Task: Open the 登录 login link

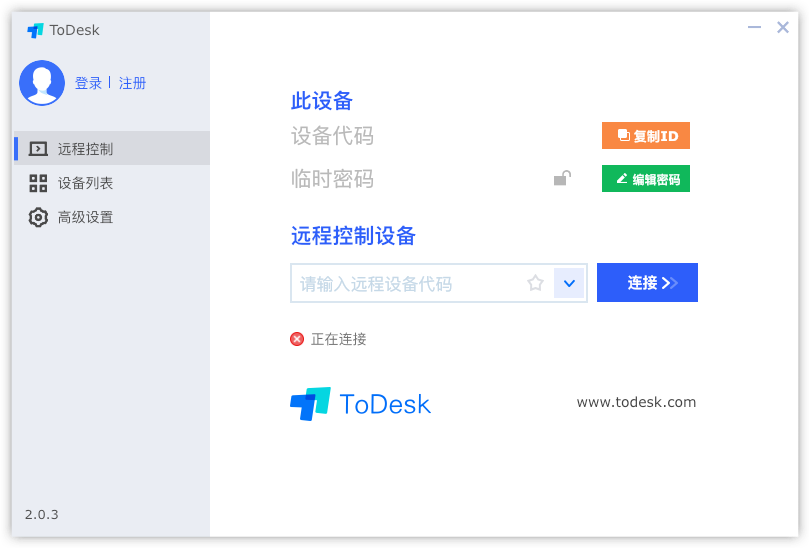Action: (88, 83)
